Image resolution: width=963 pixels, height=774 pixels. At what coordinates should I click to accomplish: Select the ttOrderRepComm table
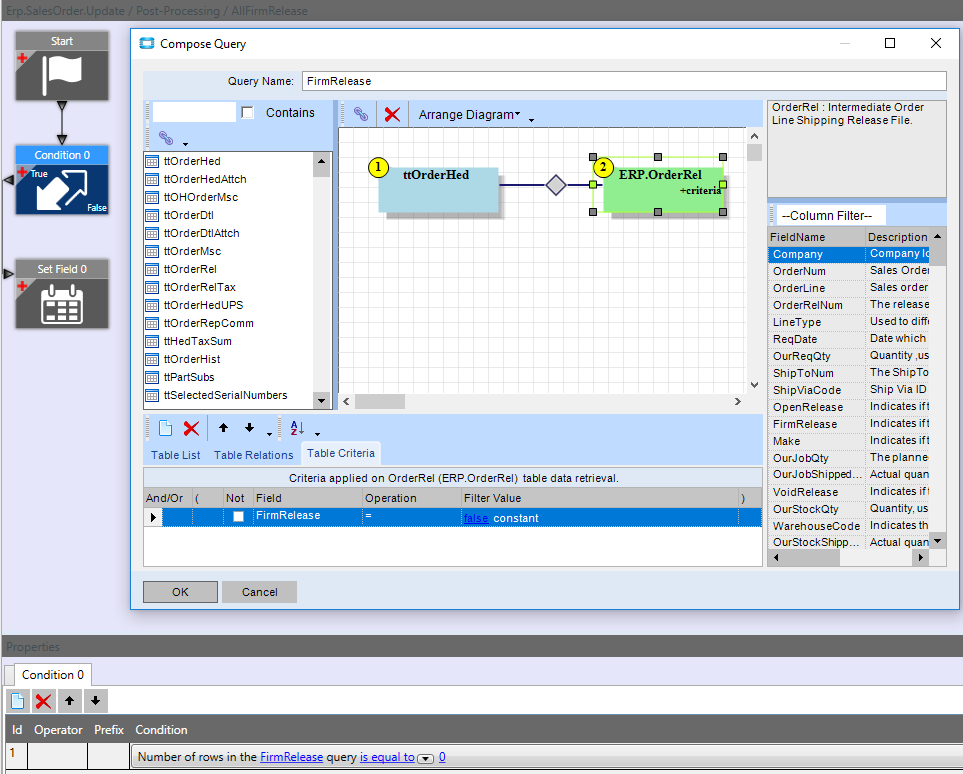point(208,324)
